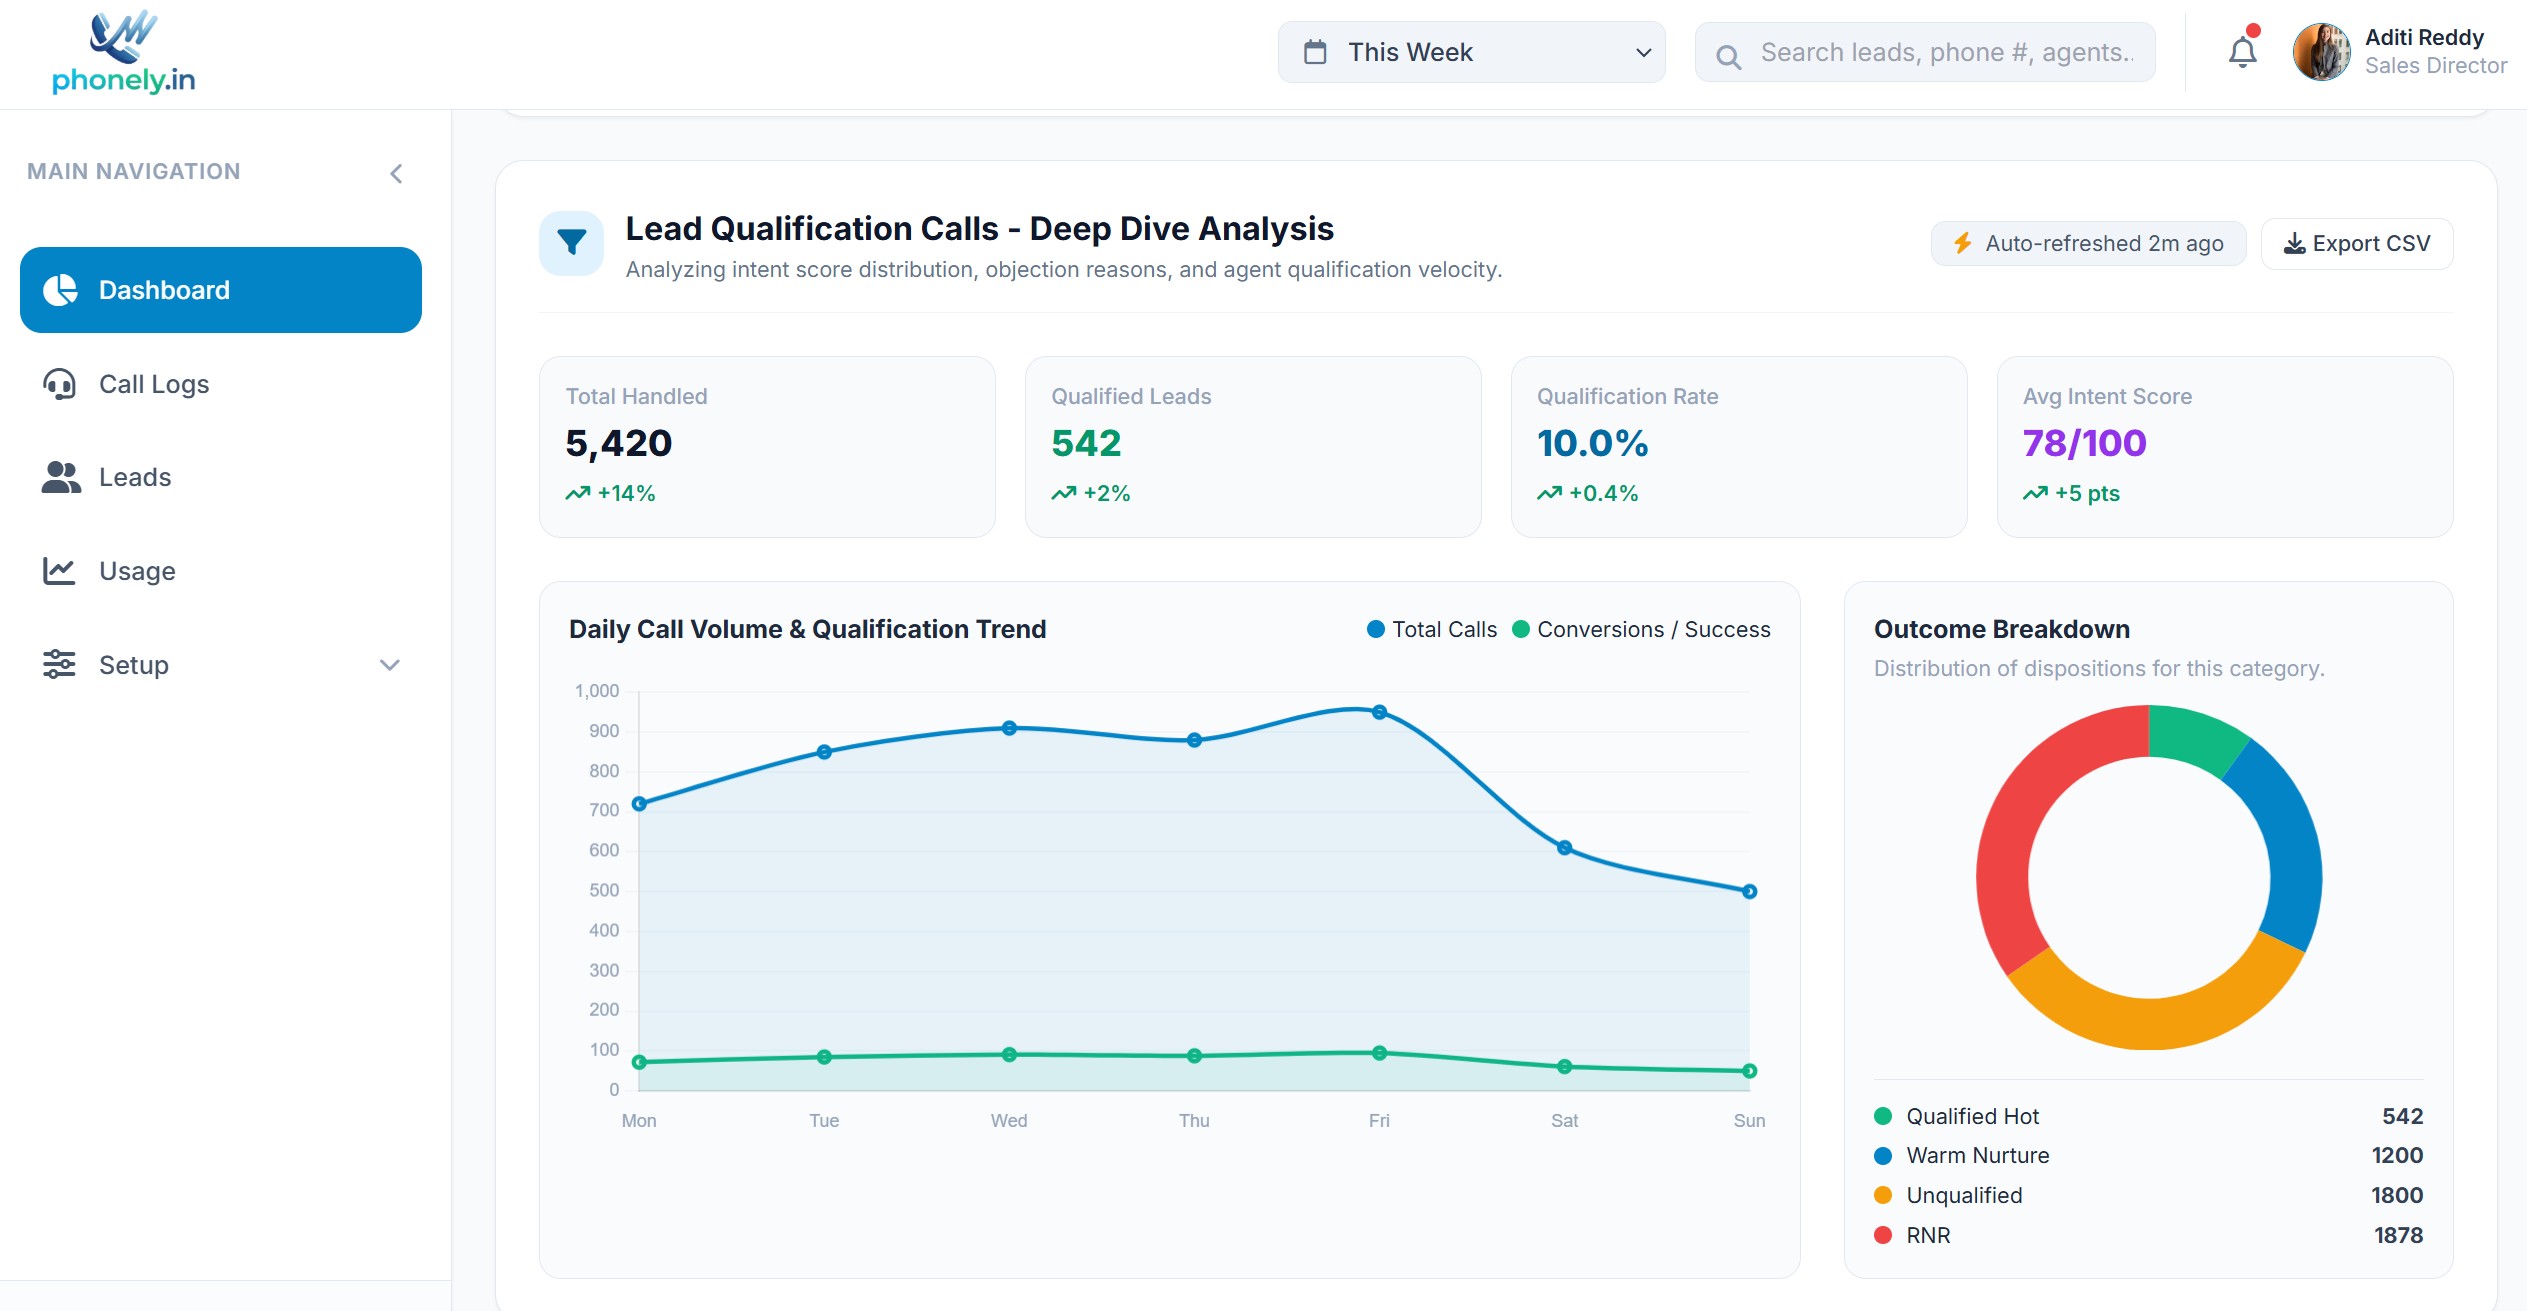Click the Setup sliders icon
The image size is (2527, 1311).
tap(59, 665)
